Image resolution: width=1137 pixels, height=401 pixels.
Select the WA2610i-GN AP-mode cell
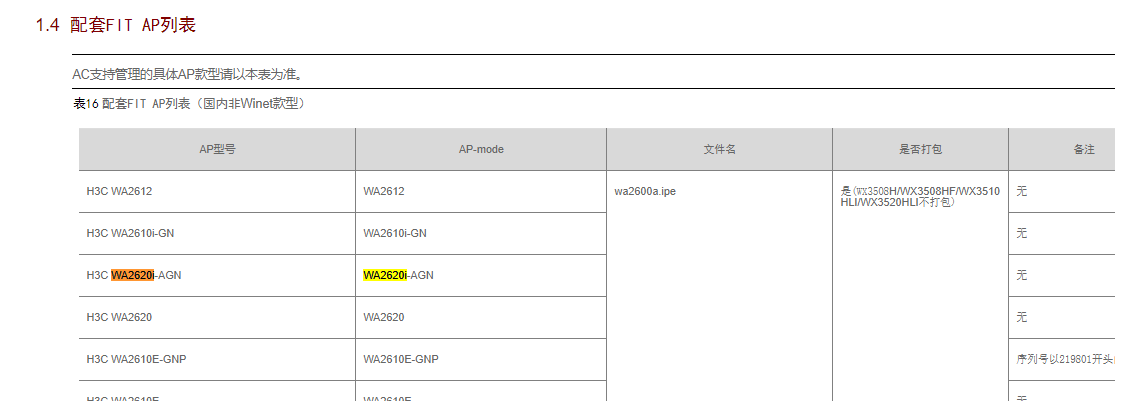point(481,233)
